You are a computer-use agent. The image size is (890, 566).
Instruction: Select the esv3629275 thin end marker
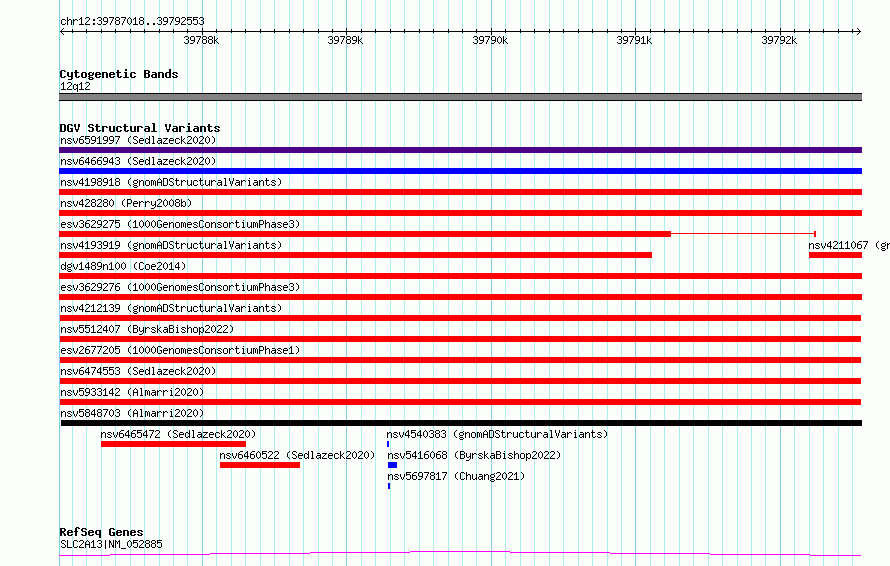(815, 234)
